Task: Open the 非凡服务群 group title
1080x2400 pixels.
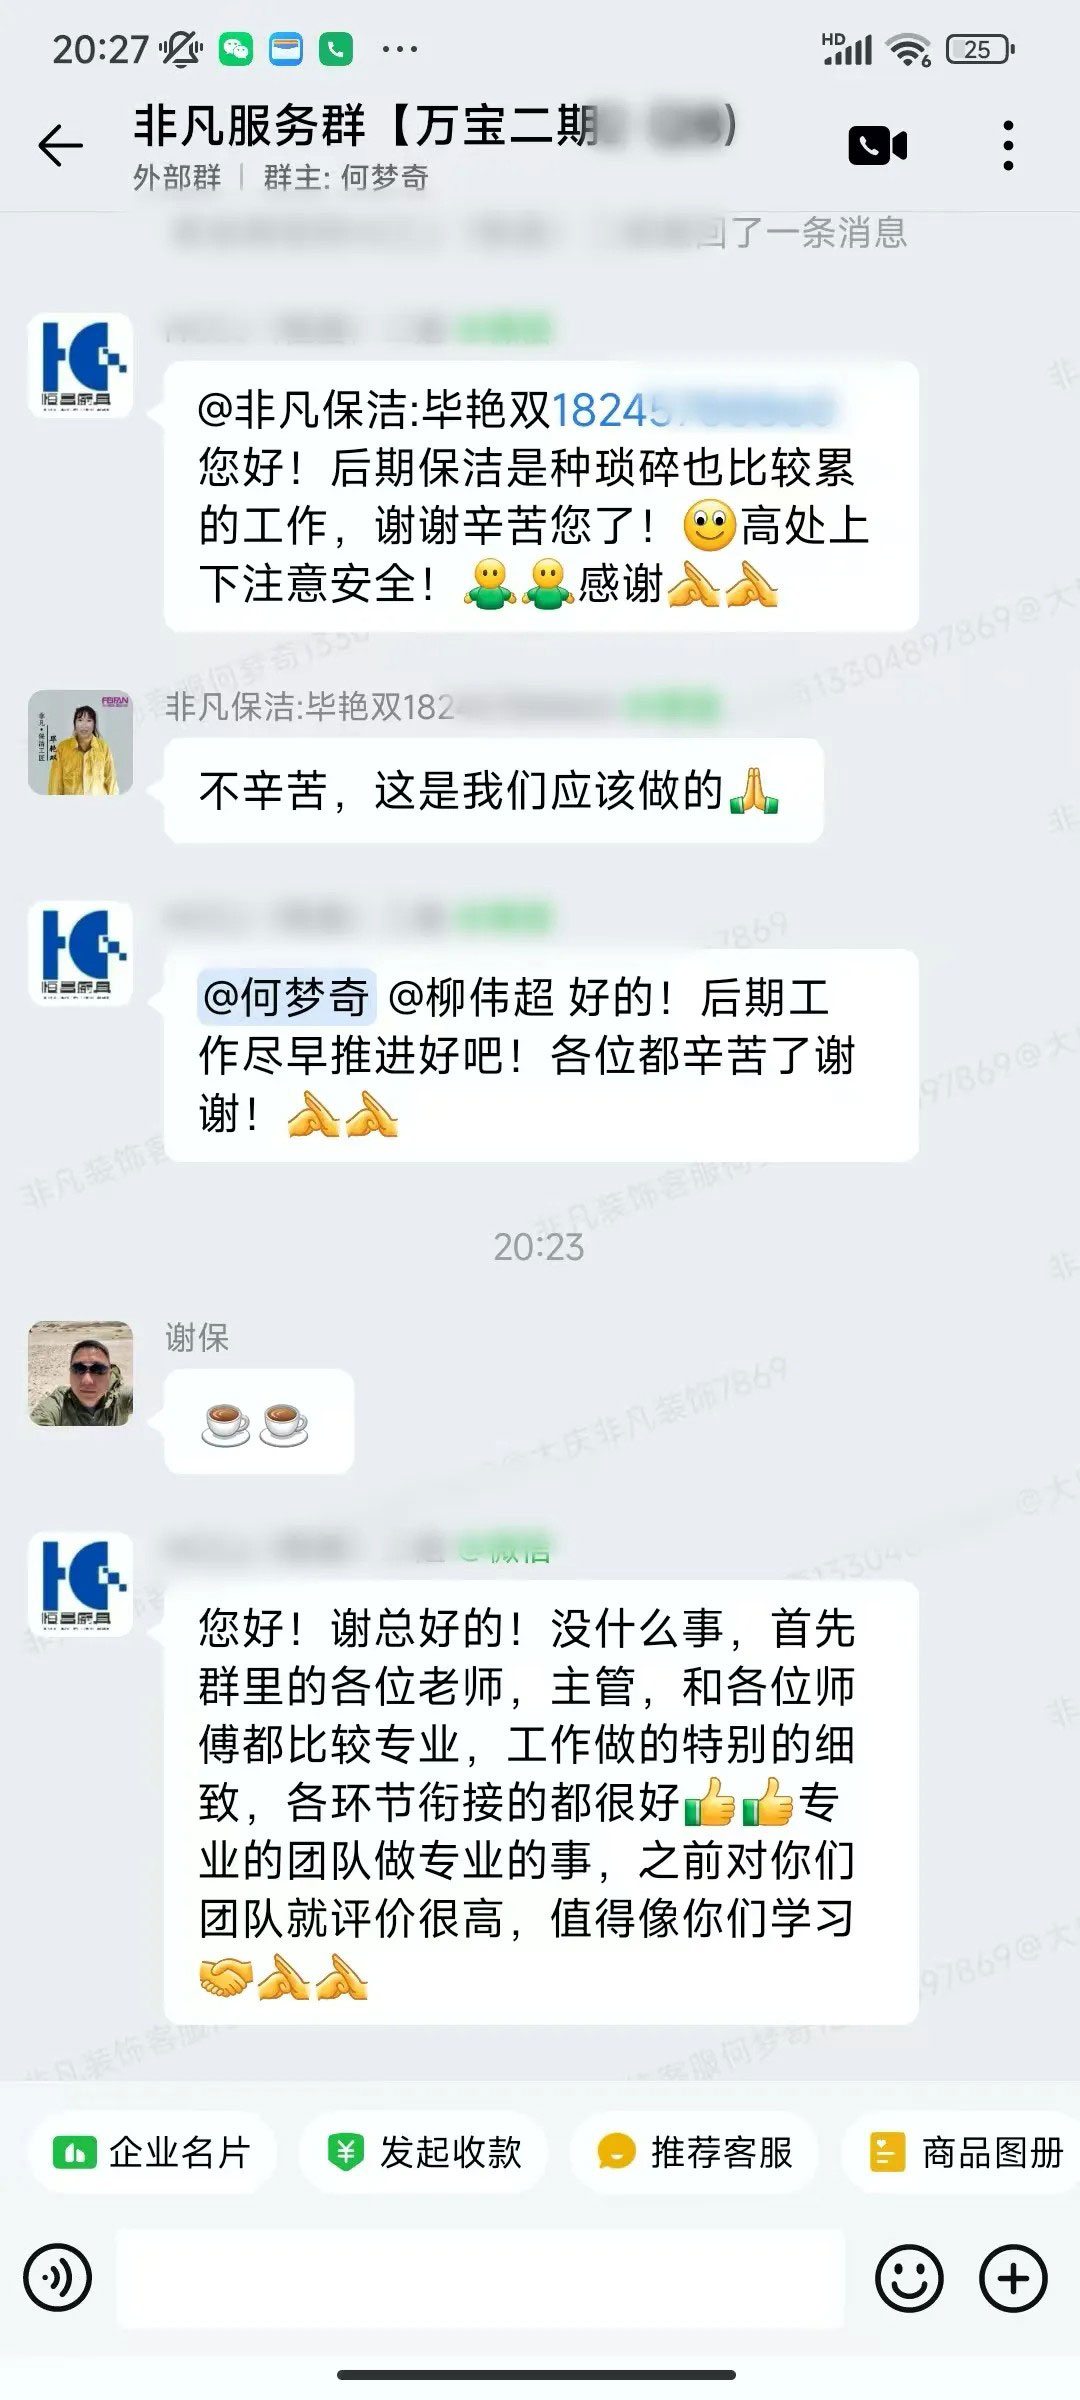Action: click(435, 126)
